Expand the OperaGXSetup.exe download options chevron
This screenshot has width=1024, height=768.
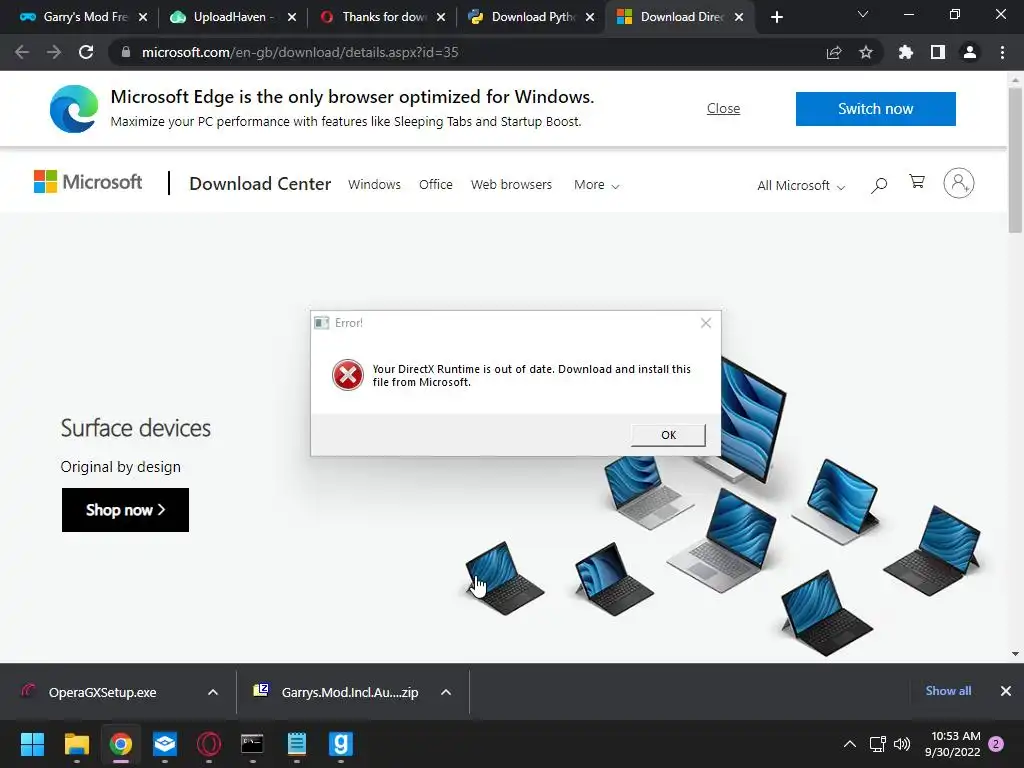click(213, 692)
